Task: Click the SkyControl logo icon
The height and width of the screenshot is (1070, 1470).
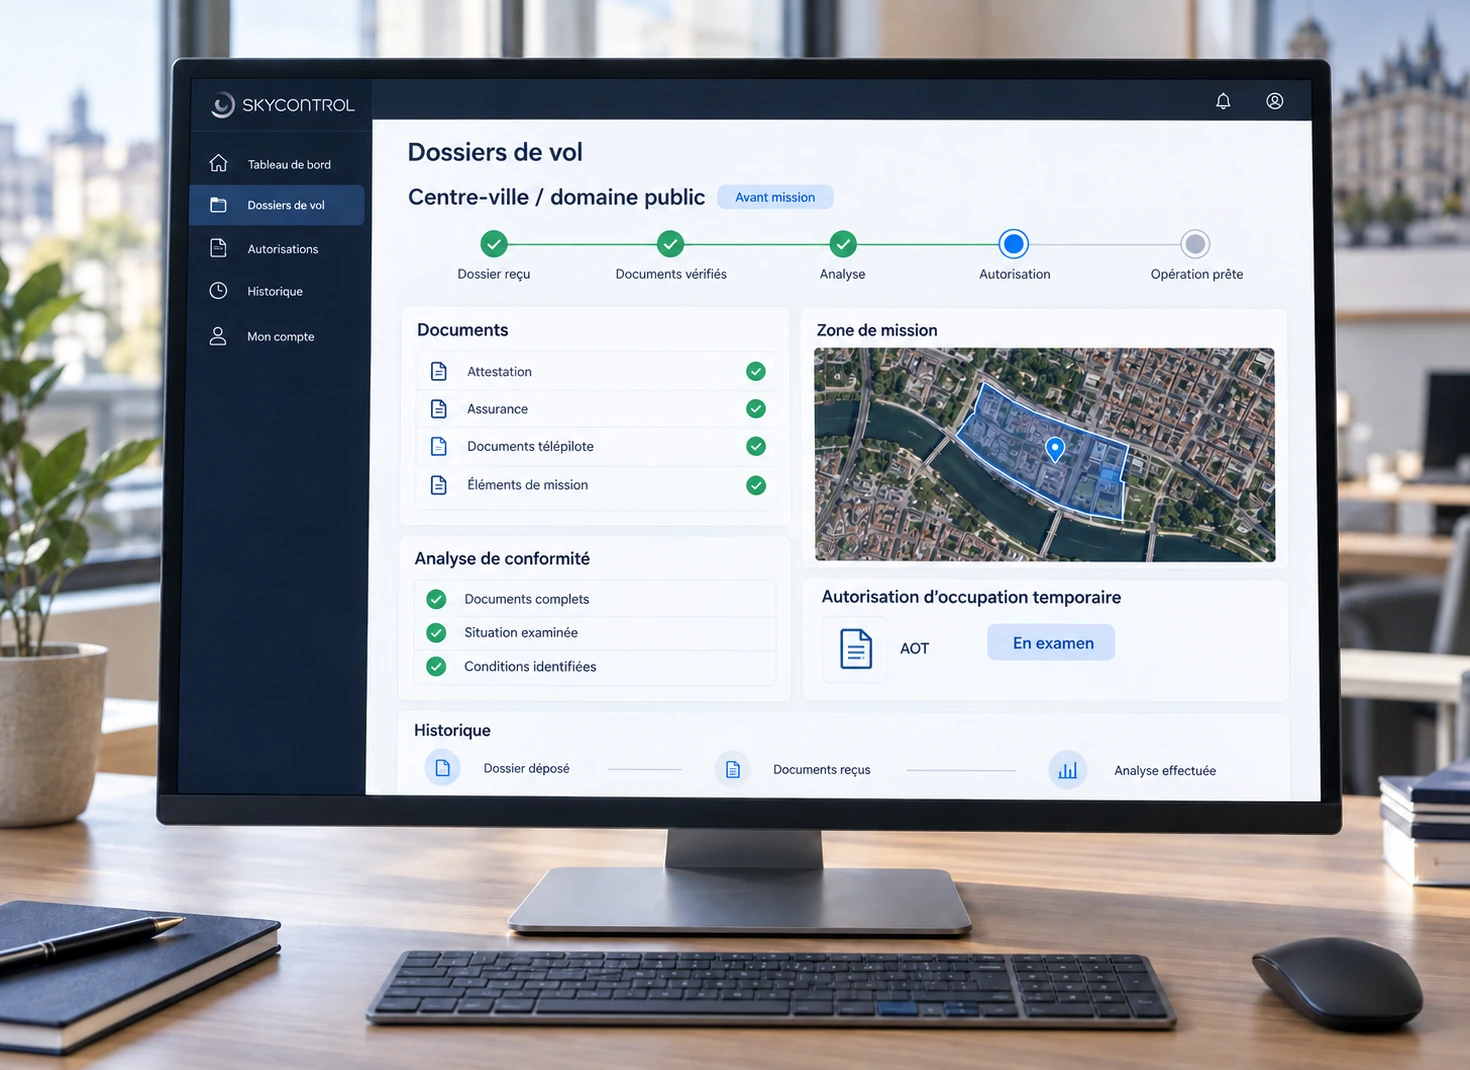Action: [223, 105]
